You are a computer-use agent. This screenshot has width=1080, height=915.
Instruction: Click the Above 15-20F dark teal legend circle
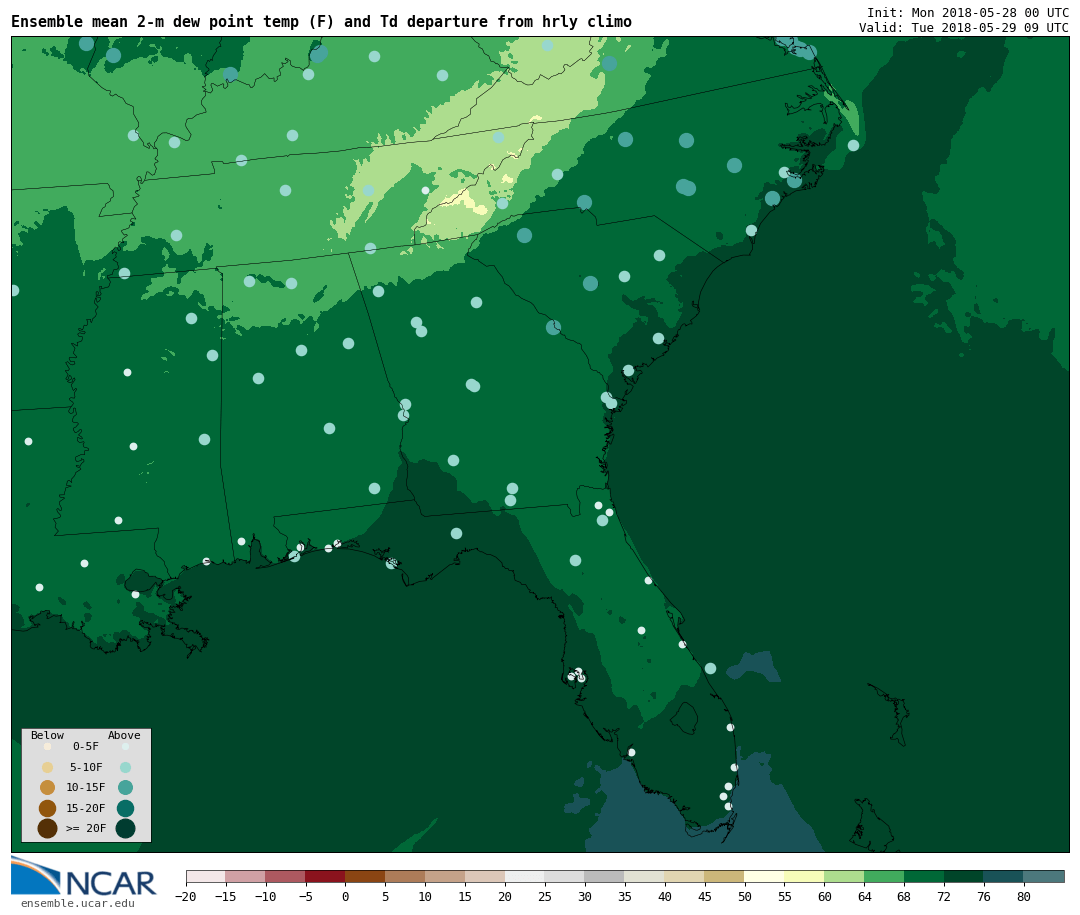pyautogui.click(x=125, y=808)
